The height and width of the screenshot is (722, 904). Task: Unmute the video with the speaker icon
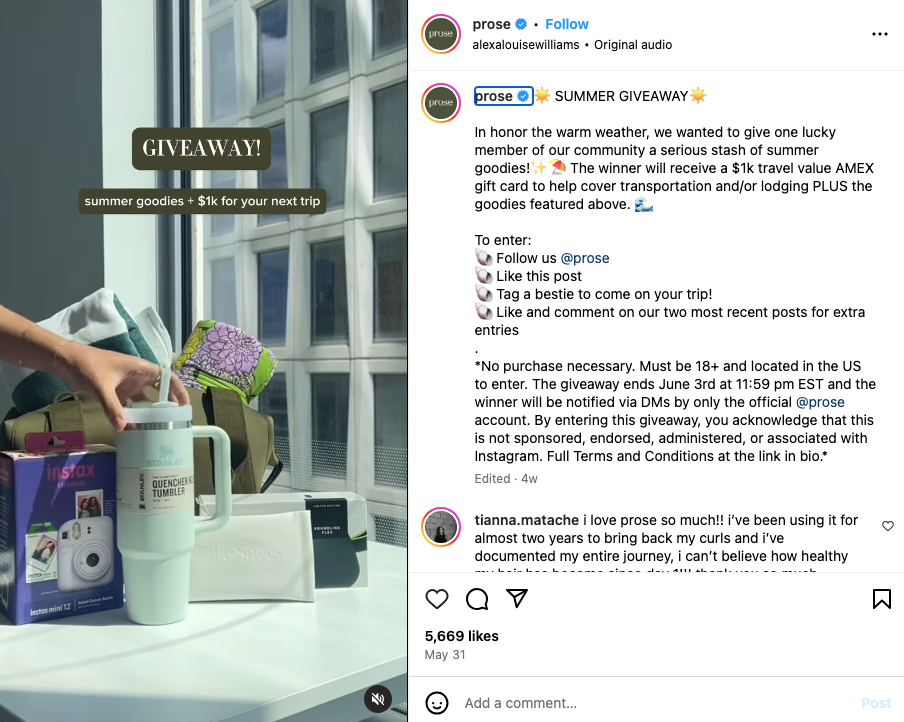click(x=378, y=699)
